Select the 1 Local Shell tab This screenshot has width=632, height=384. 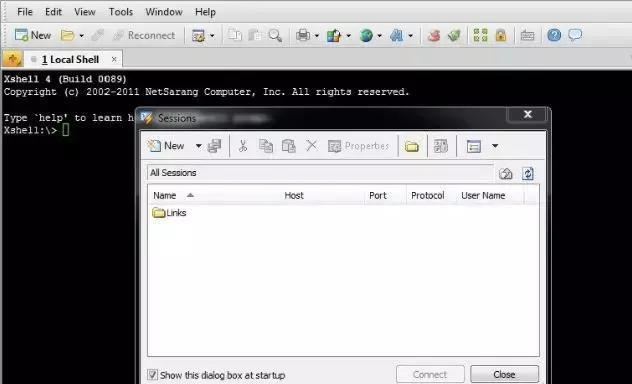coord(70,60)
